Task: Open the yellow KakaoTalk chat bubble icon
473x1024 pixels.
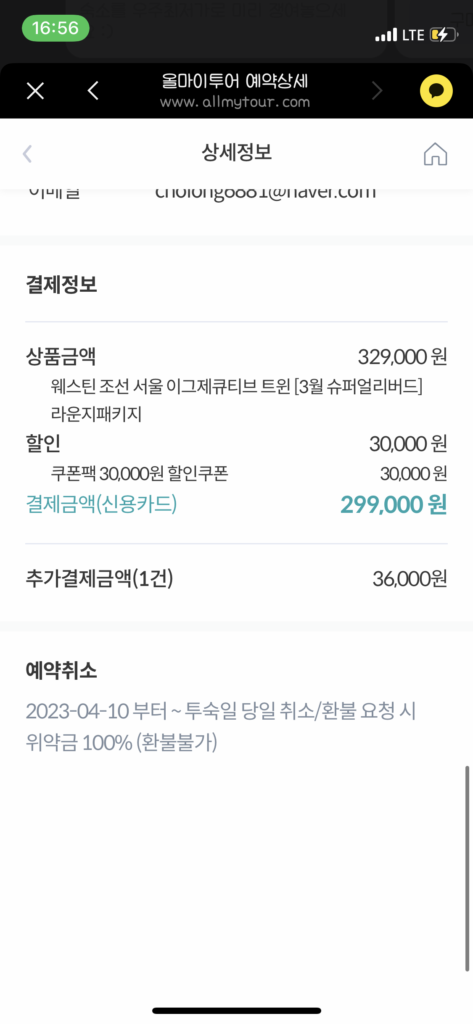Action: point(436,91)
